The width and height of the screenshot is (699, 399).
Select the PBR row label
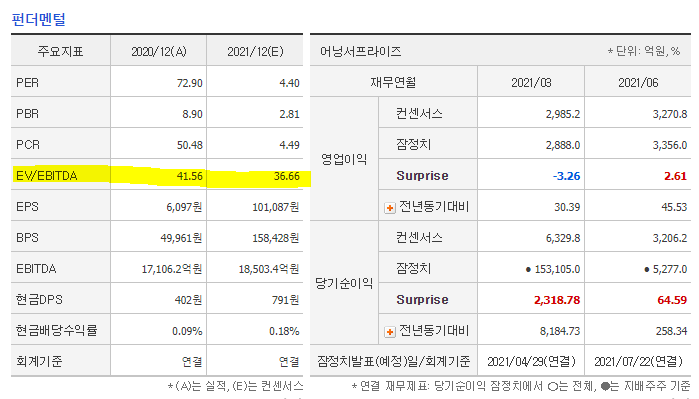tap(28, 114)
